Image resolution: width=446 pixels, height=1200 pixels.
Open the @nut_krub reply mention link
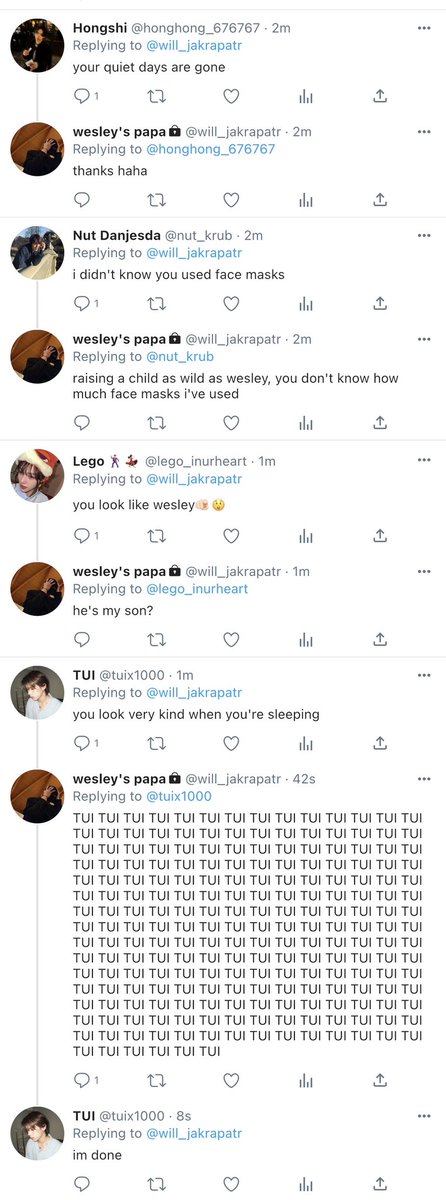tap(180, 356)
